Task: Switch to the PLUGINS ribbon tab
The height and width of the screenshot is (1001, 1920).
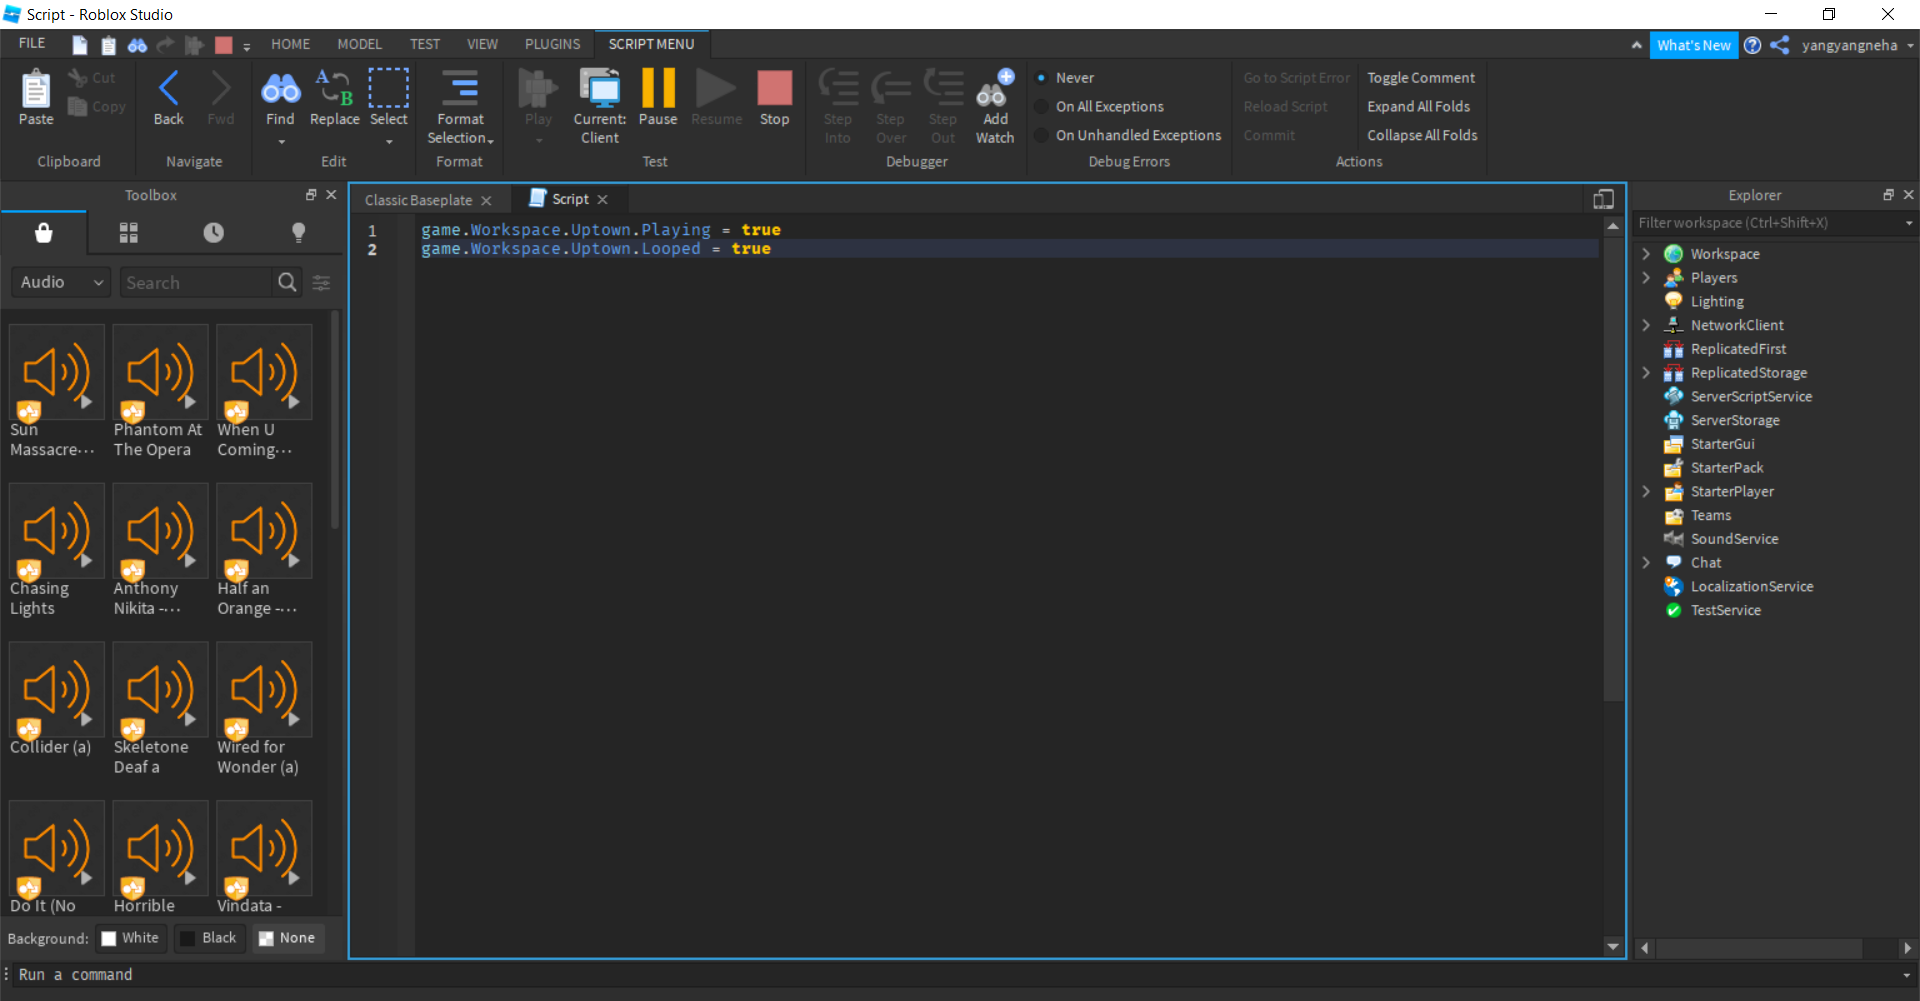Action: pos(552,44)
